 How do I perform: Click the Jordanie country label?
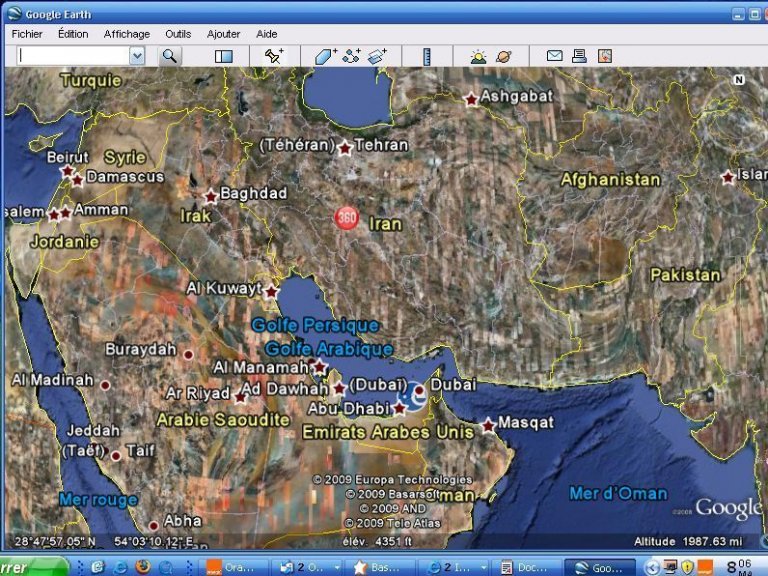coord(65,241)
